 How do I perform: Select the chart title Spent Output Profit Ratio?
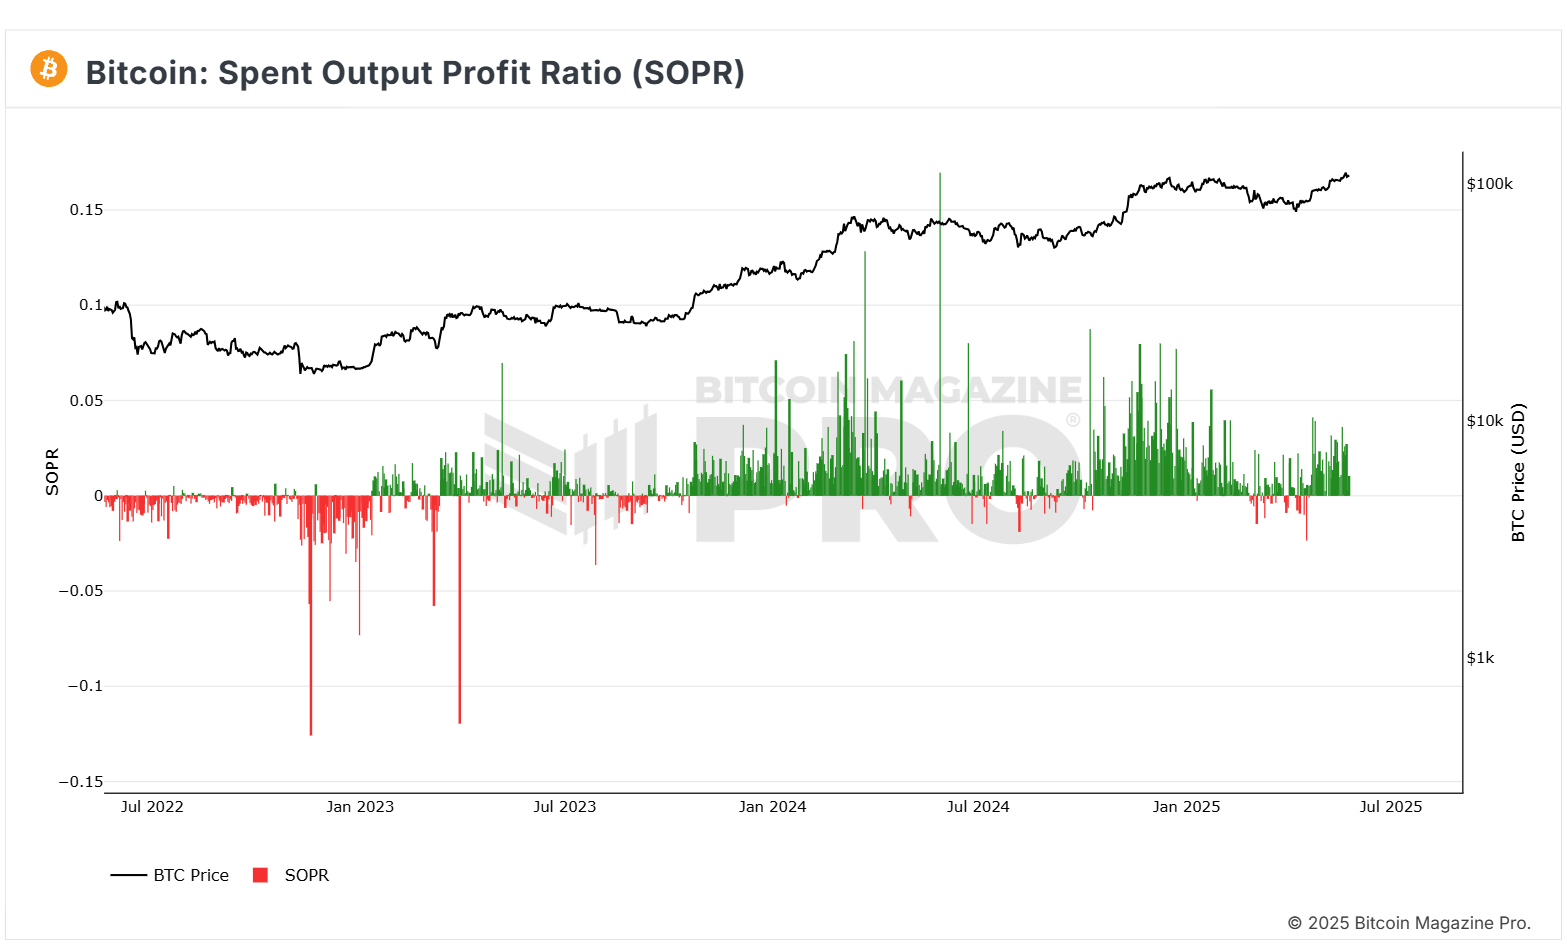pyautogui.click(x=415, y=73)
